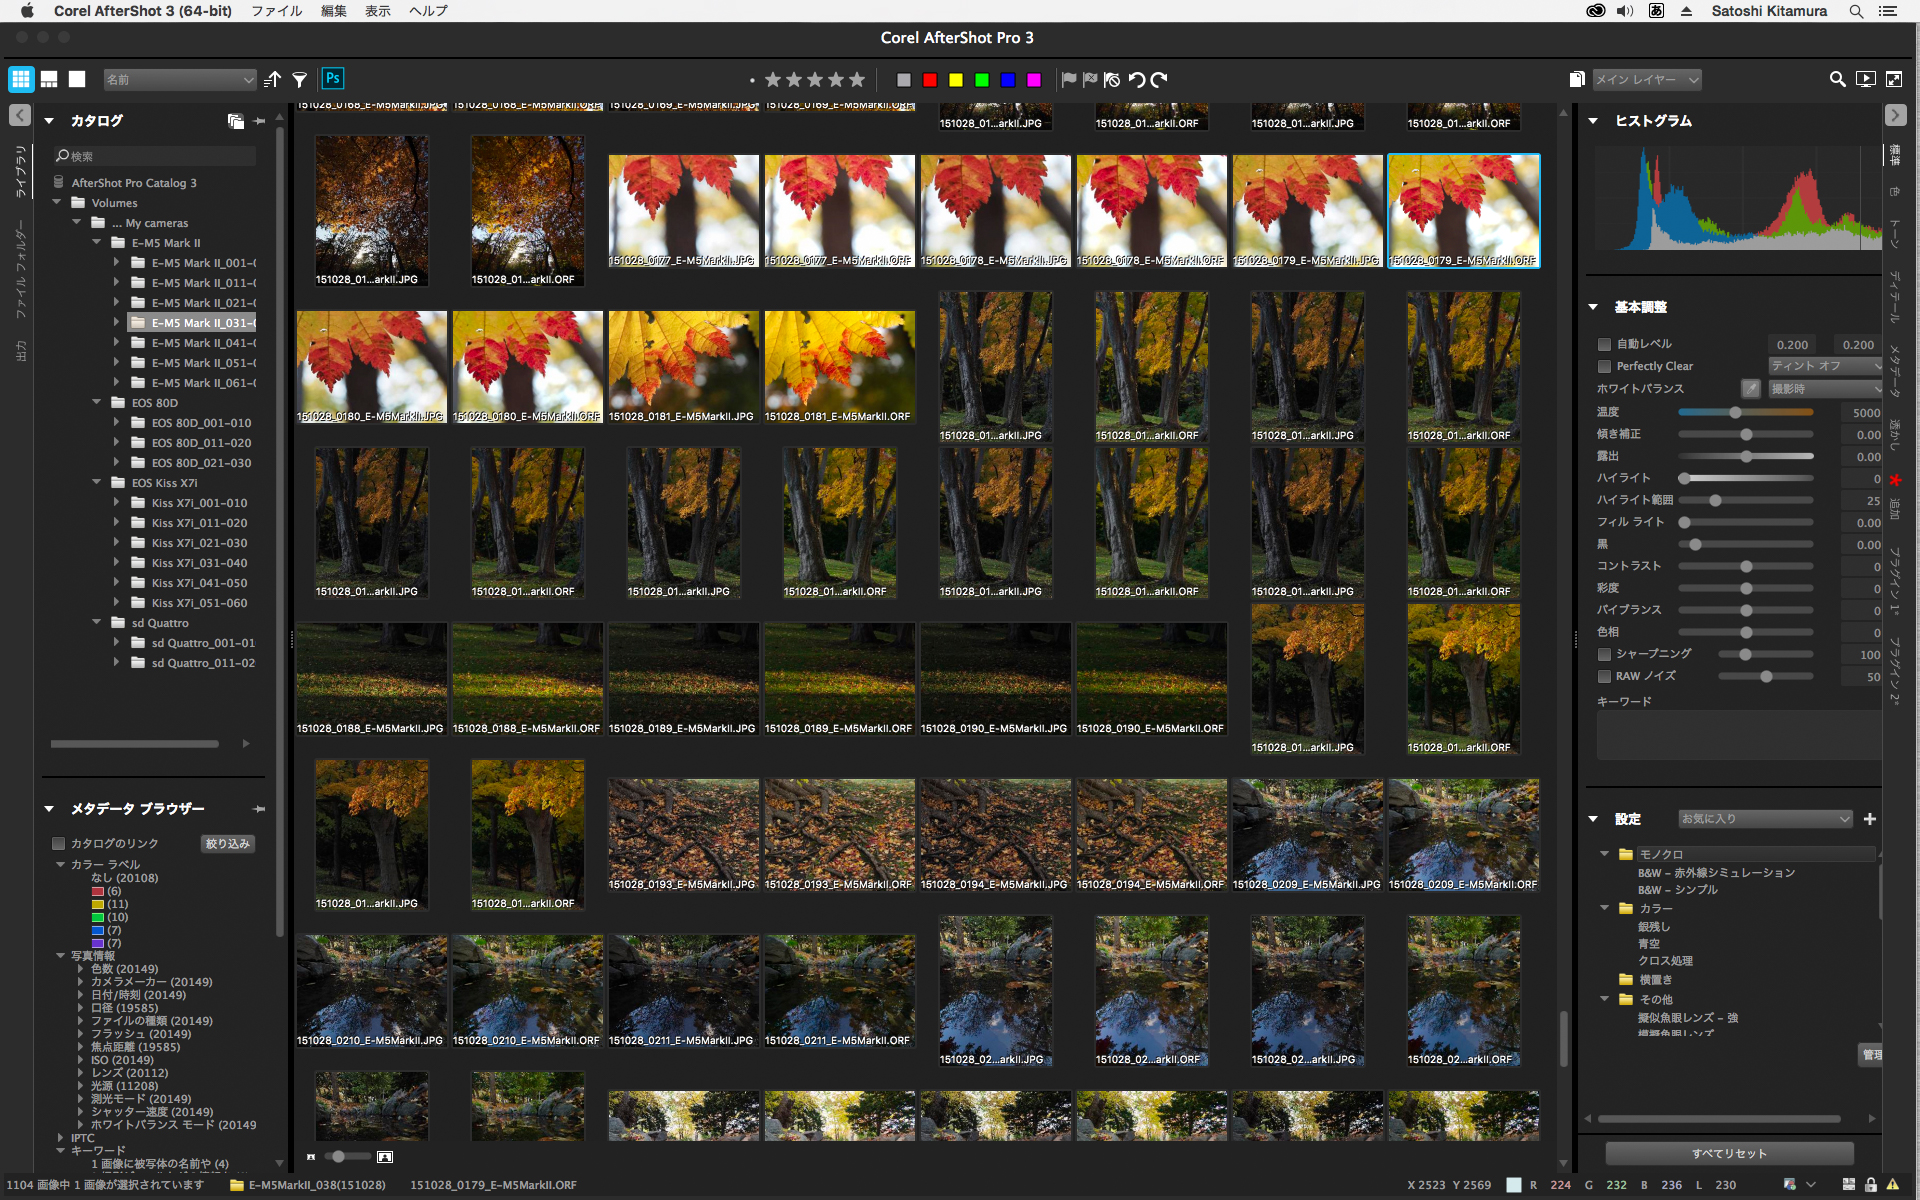
Task: Open the ファイル menu
Action: coord(276,11)
